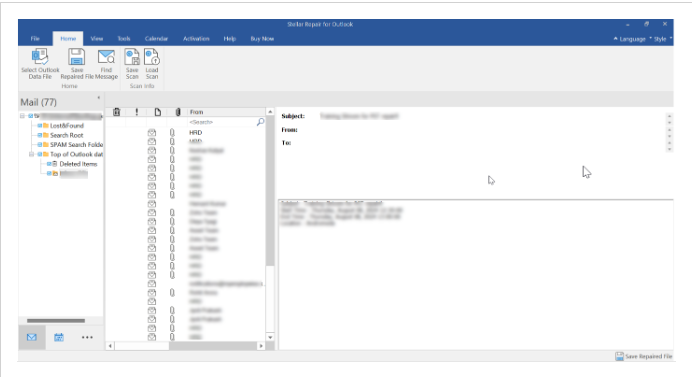This screenshot has height=377, width=692.
Task: Click the folder tree horizontal scrollbar
Action: 56,320
